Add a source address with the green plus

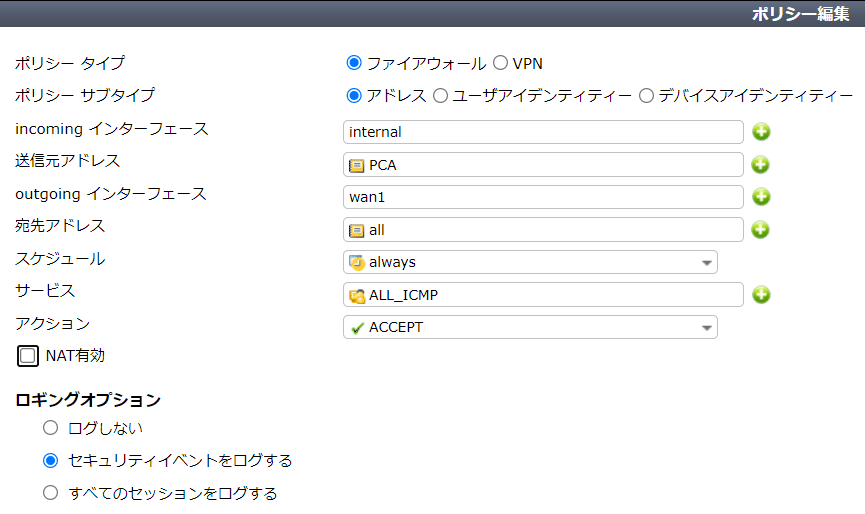[761, 164]
